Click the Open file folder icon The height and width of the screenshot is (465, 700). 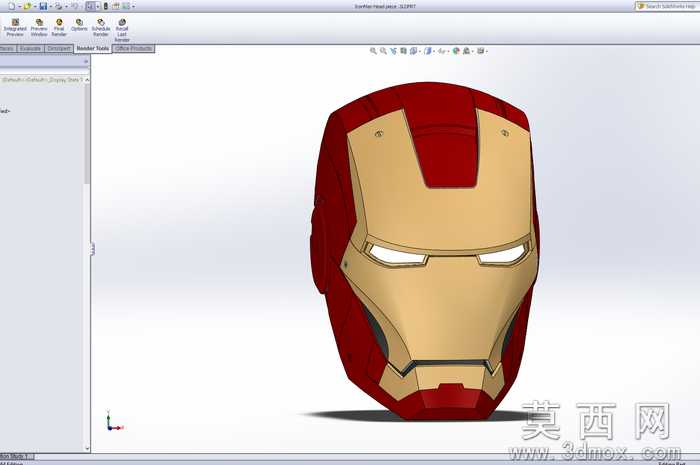coord(27,6)
